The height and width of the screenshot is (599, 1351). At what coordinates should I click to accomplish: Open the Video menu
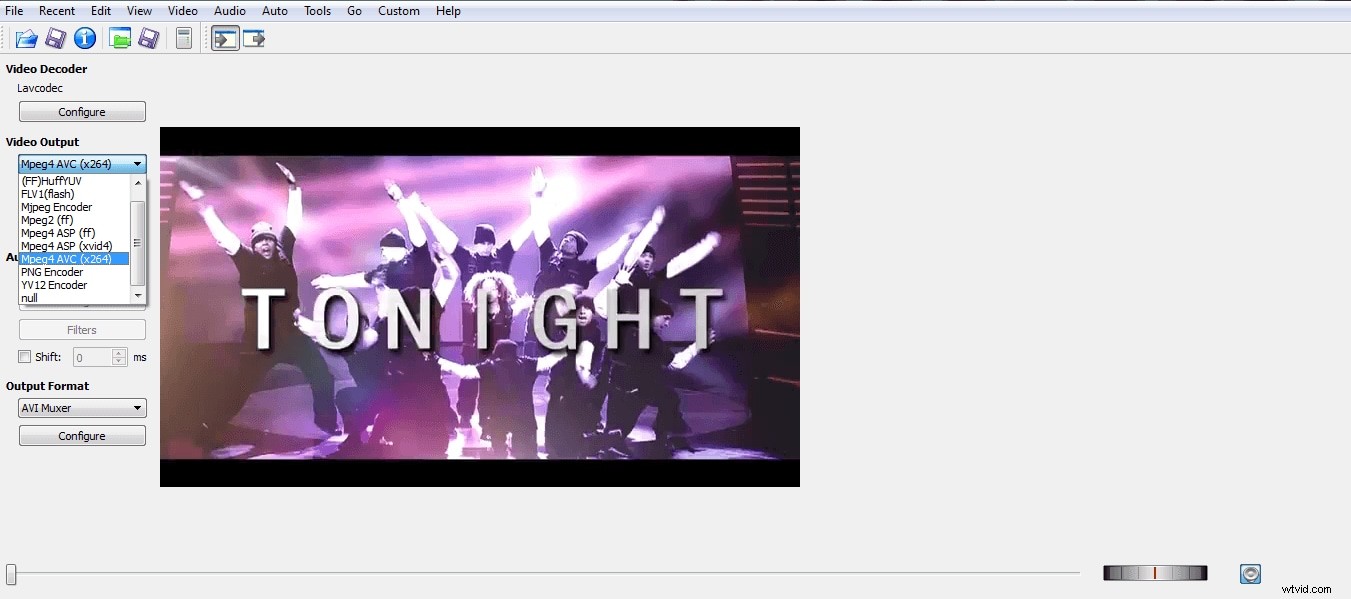pyautogui.click(x=182, y=10)
